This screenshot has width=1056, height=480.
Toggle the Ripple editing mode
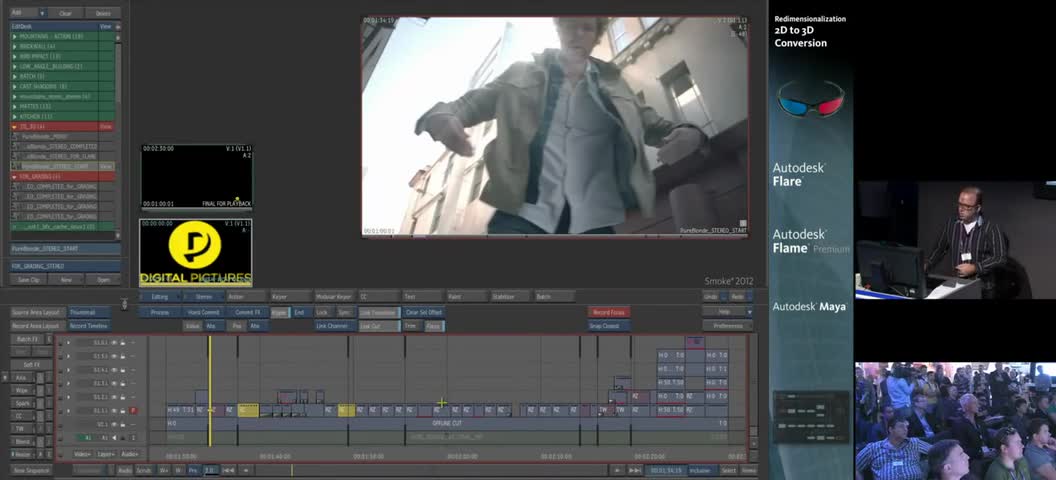[279, 312]
